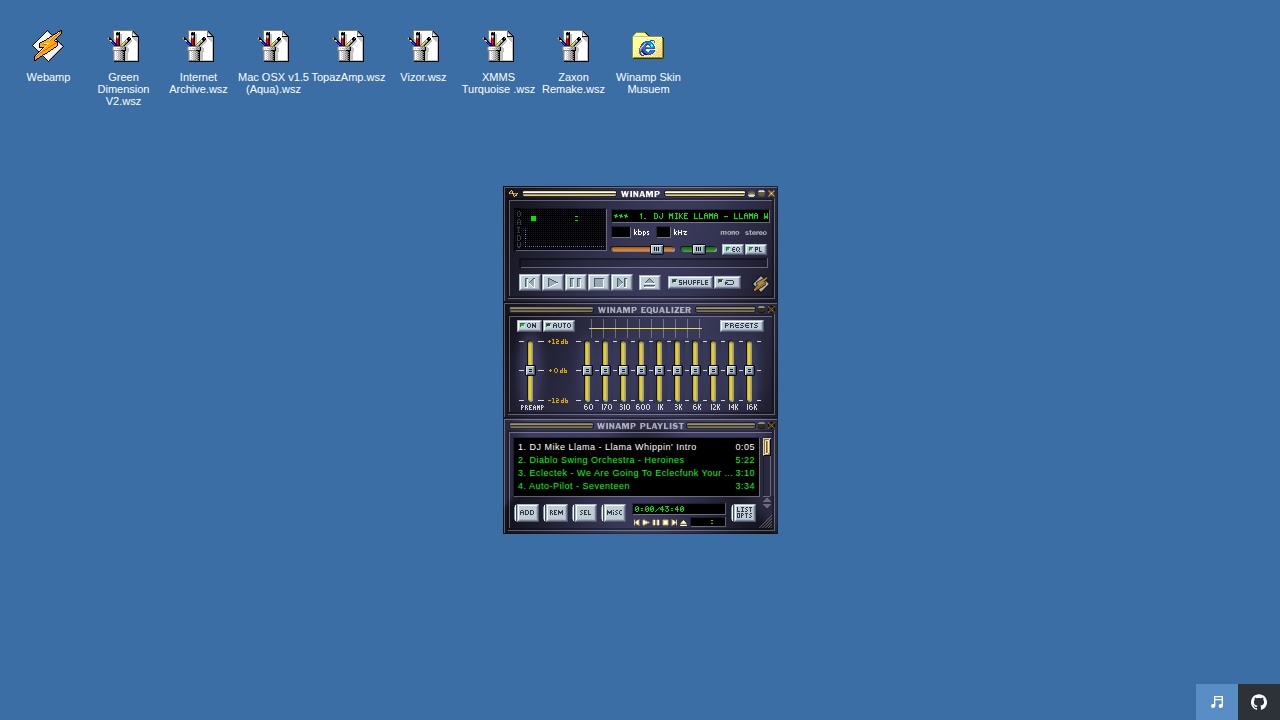Screen dimensions: 1280x720
Task: Click the 3K equalizer band slider
Action: coord(677,371)
